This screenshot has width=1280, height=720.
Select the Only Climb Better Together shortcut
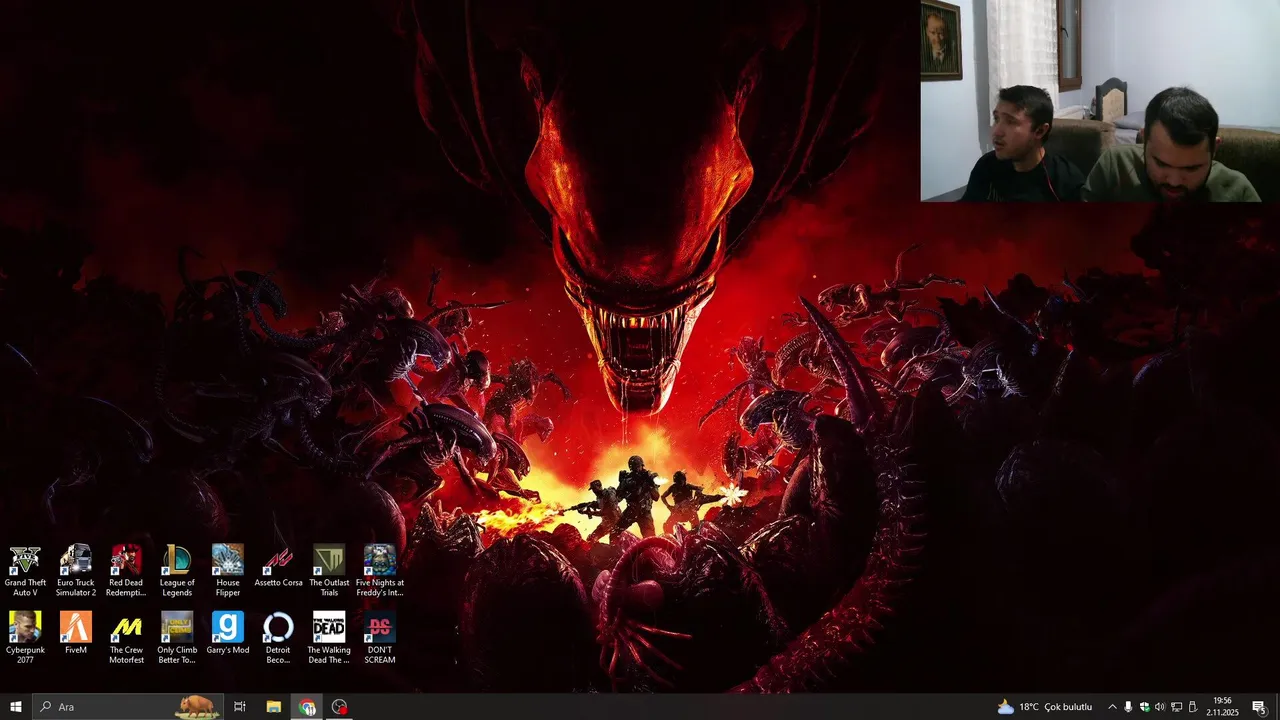(x=177, y=638)
